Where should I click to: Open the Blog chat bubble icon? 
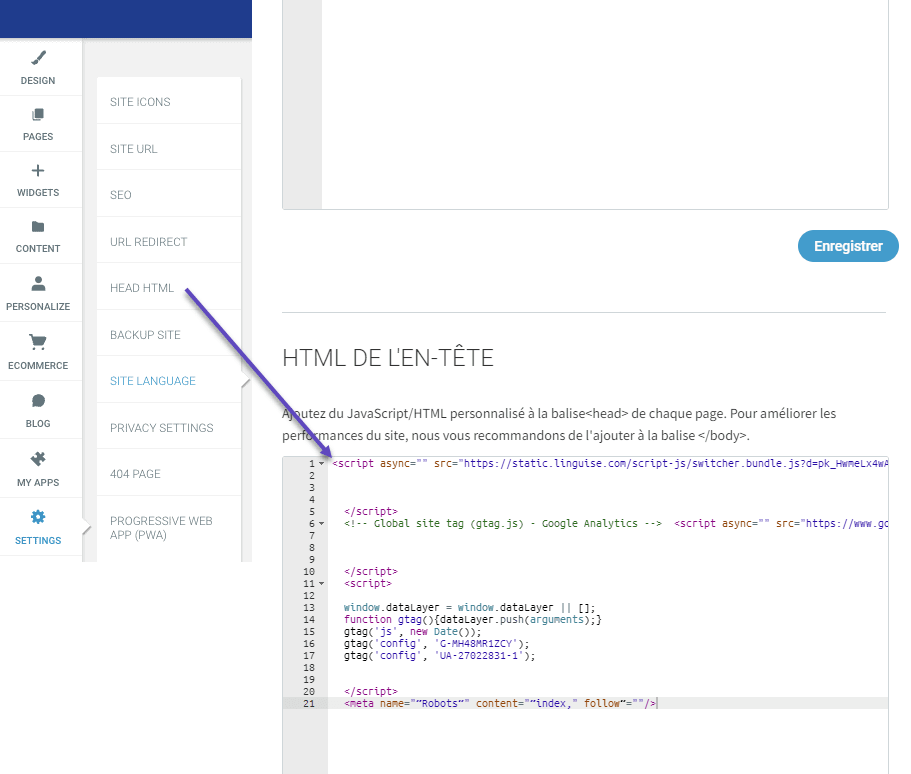[x=38, y=400]
